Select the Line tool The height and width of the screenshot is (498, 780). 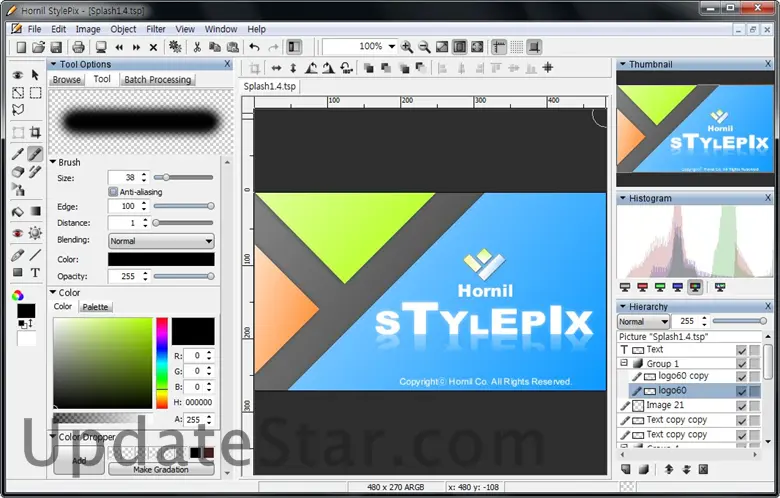click(x=35, y=255)
